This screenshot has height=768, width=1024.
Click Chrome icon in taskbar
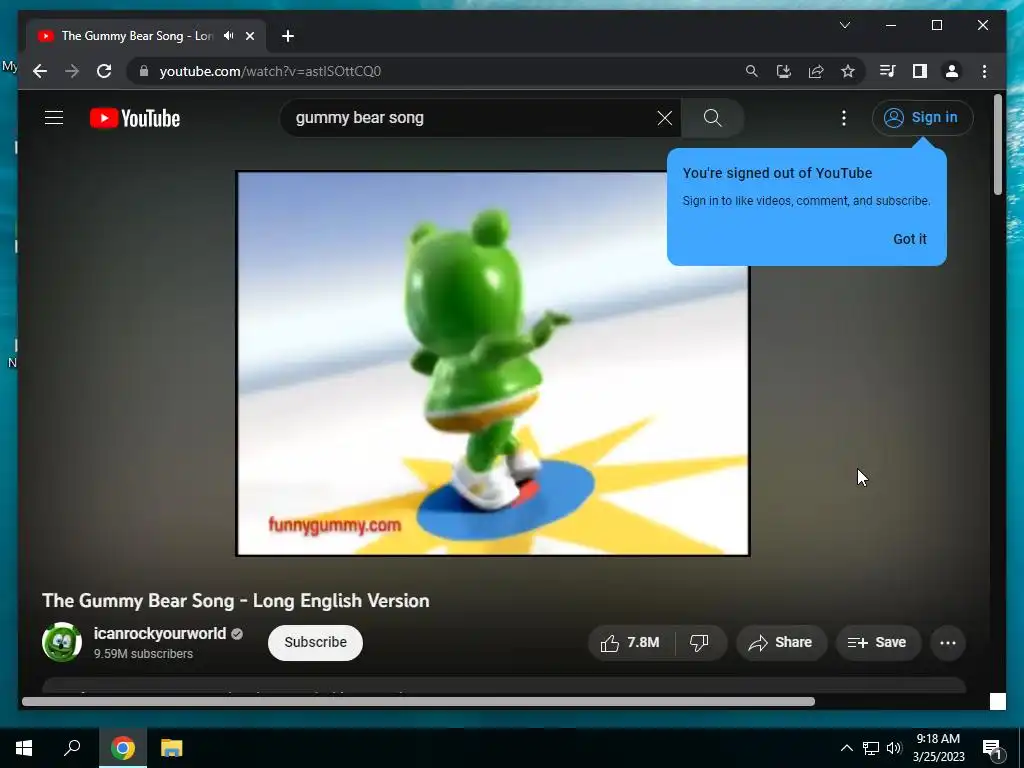click(x=122, y=748)
